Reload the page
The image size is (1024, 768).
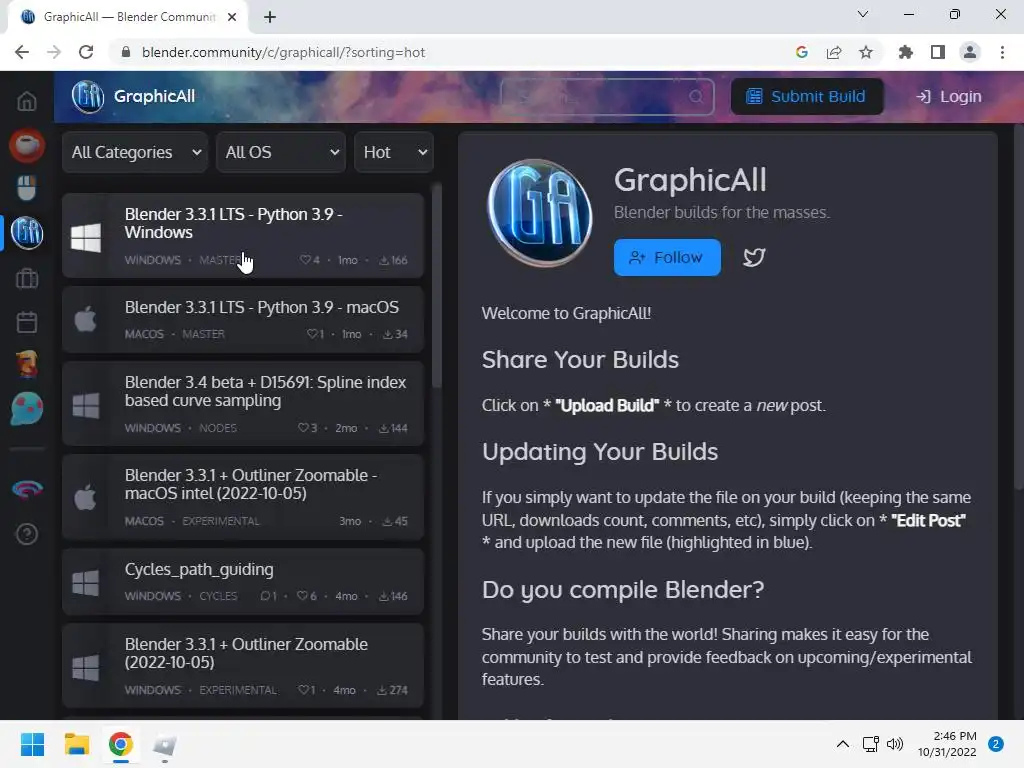pyautogui.click(x=86, y=52)
